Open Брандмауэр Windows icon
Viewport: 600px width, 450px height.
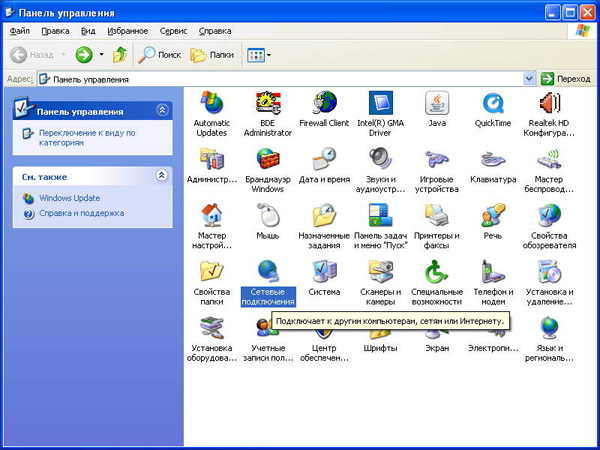pos(268,159)
